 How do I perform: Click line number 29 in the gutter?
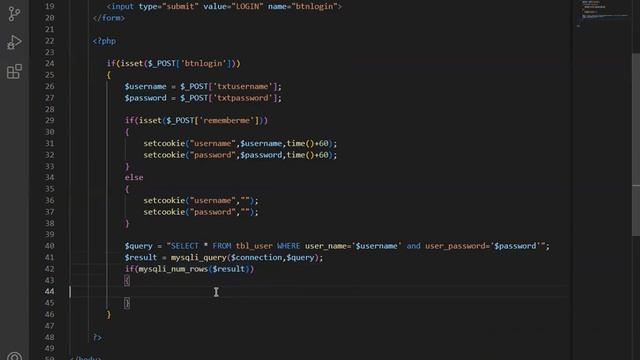tap(49, 120)
